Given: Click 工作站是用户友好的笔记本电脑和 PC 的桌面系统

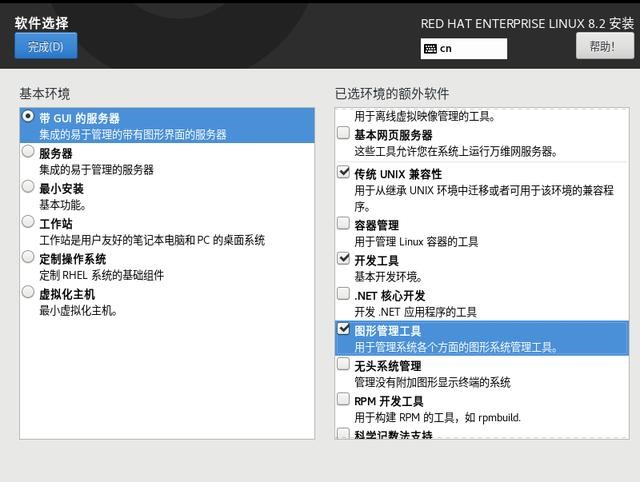Looking at the screenshot, I should pyautogui.click(x=152, y=240).
